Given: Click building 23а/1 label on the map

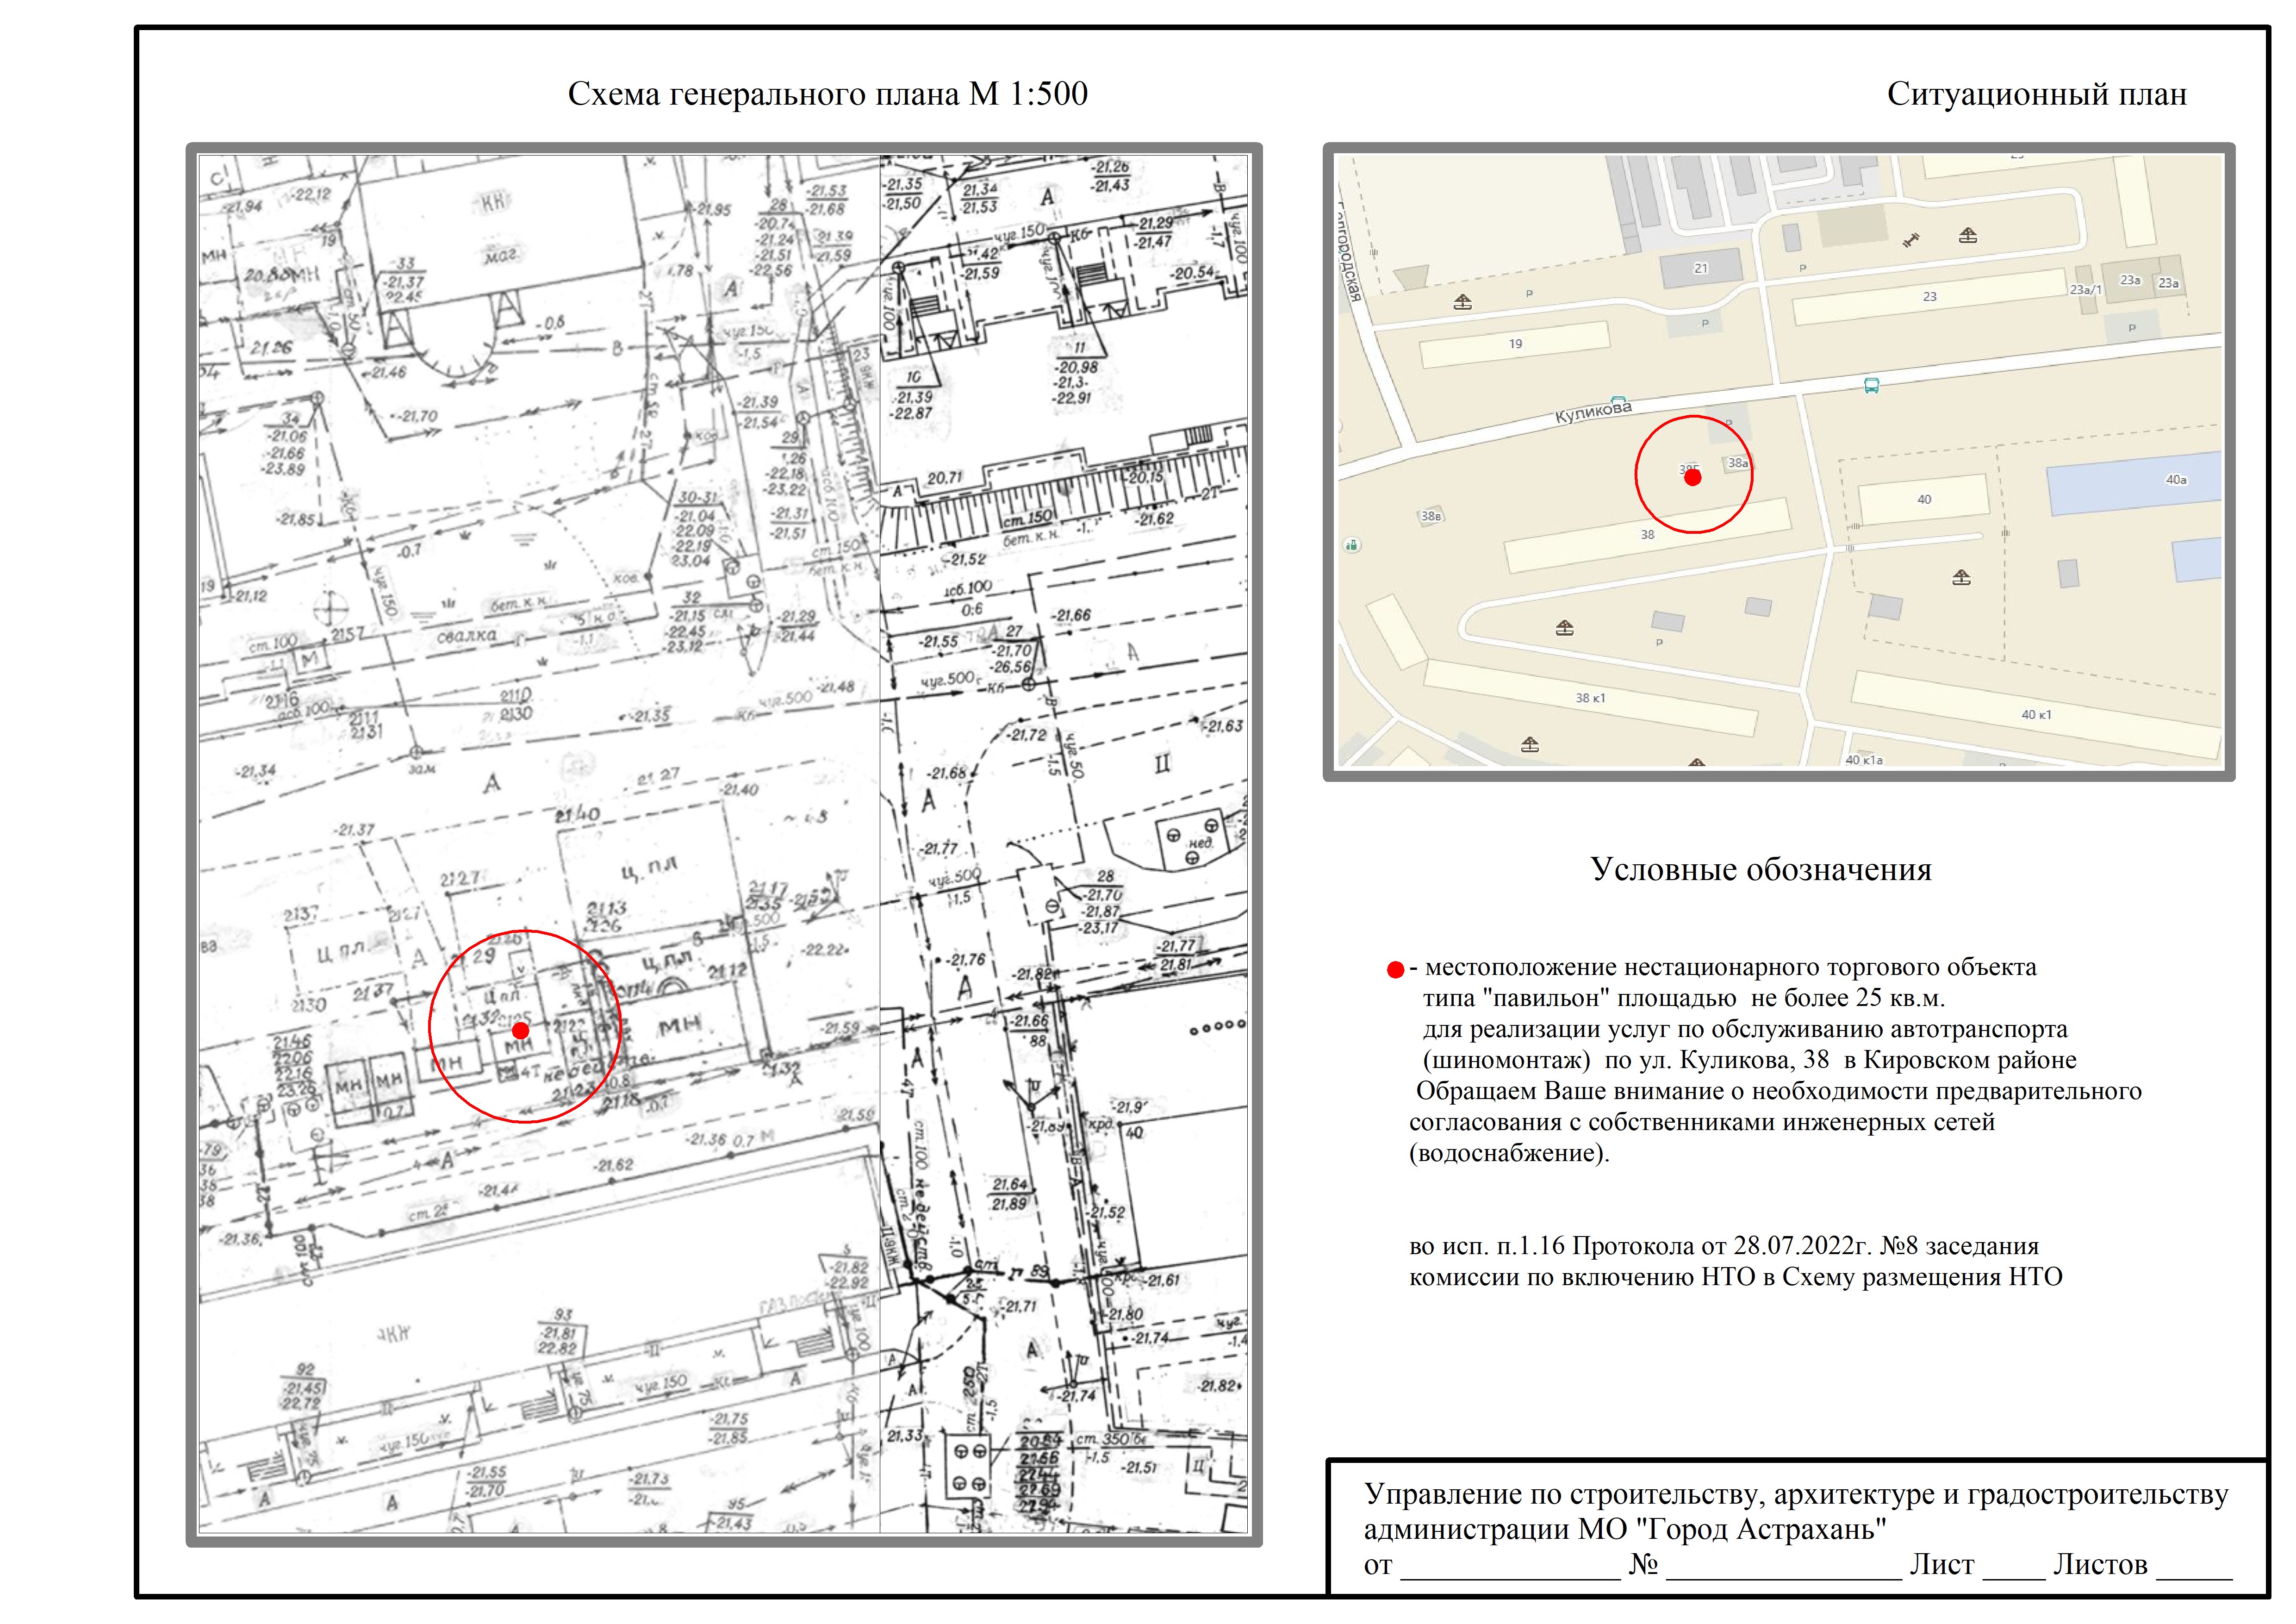Looking at the screenshot, I should point(2085,290).
